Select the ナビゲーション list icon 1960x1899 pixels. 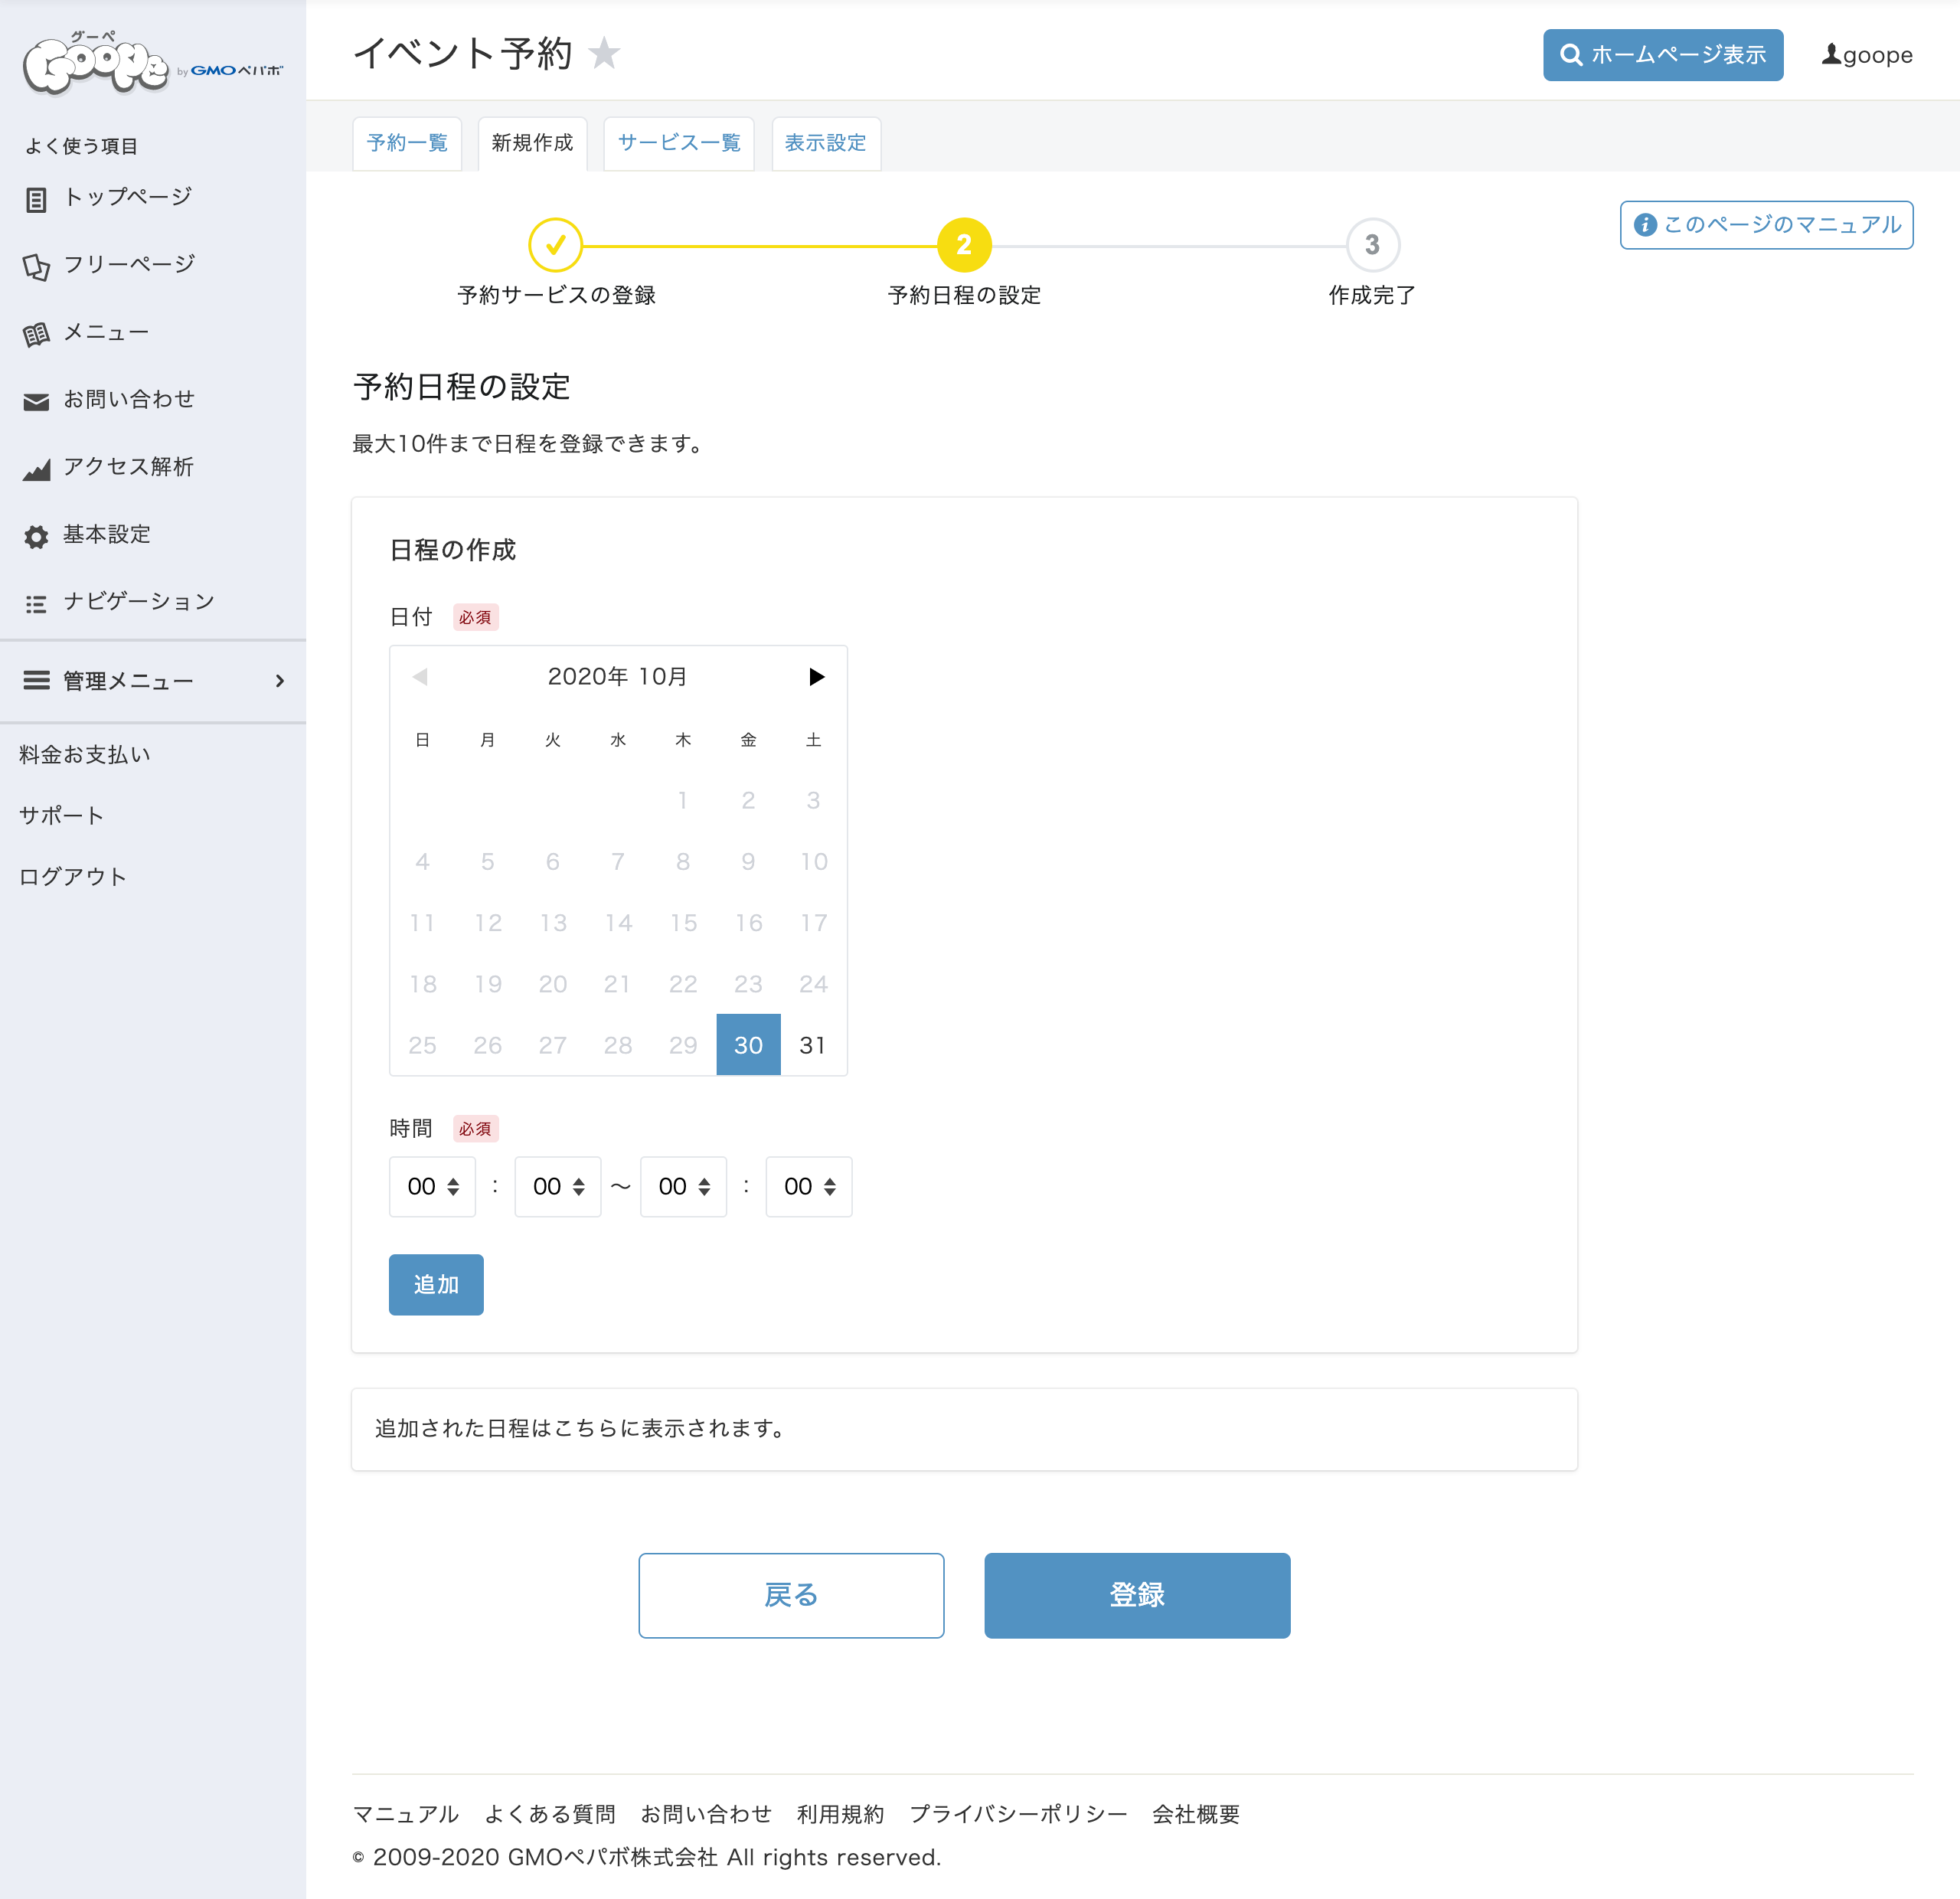pos(35,602)
